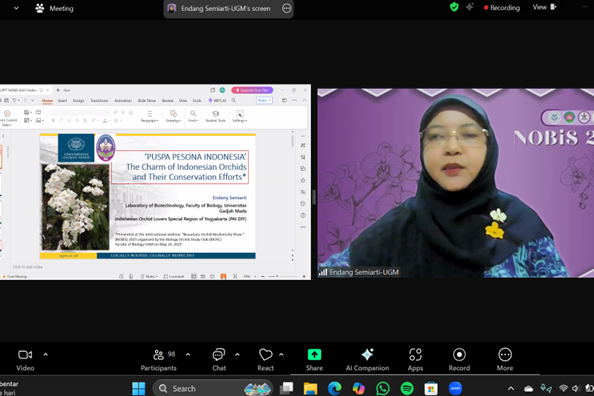The height and width of the screenshot is (396, 594).
Task: Toggle Bold formatting in WPS ribbon
Action: coord(53,121)
